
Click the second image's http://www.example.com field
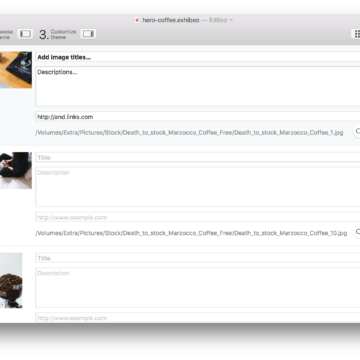198,217
